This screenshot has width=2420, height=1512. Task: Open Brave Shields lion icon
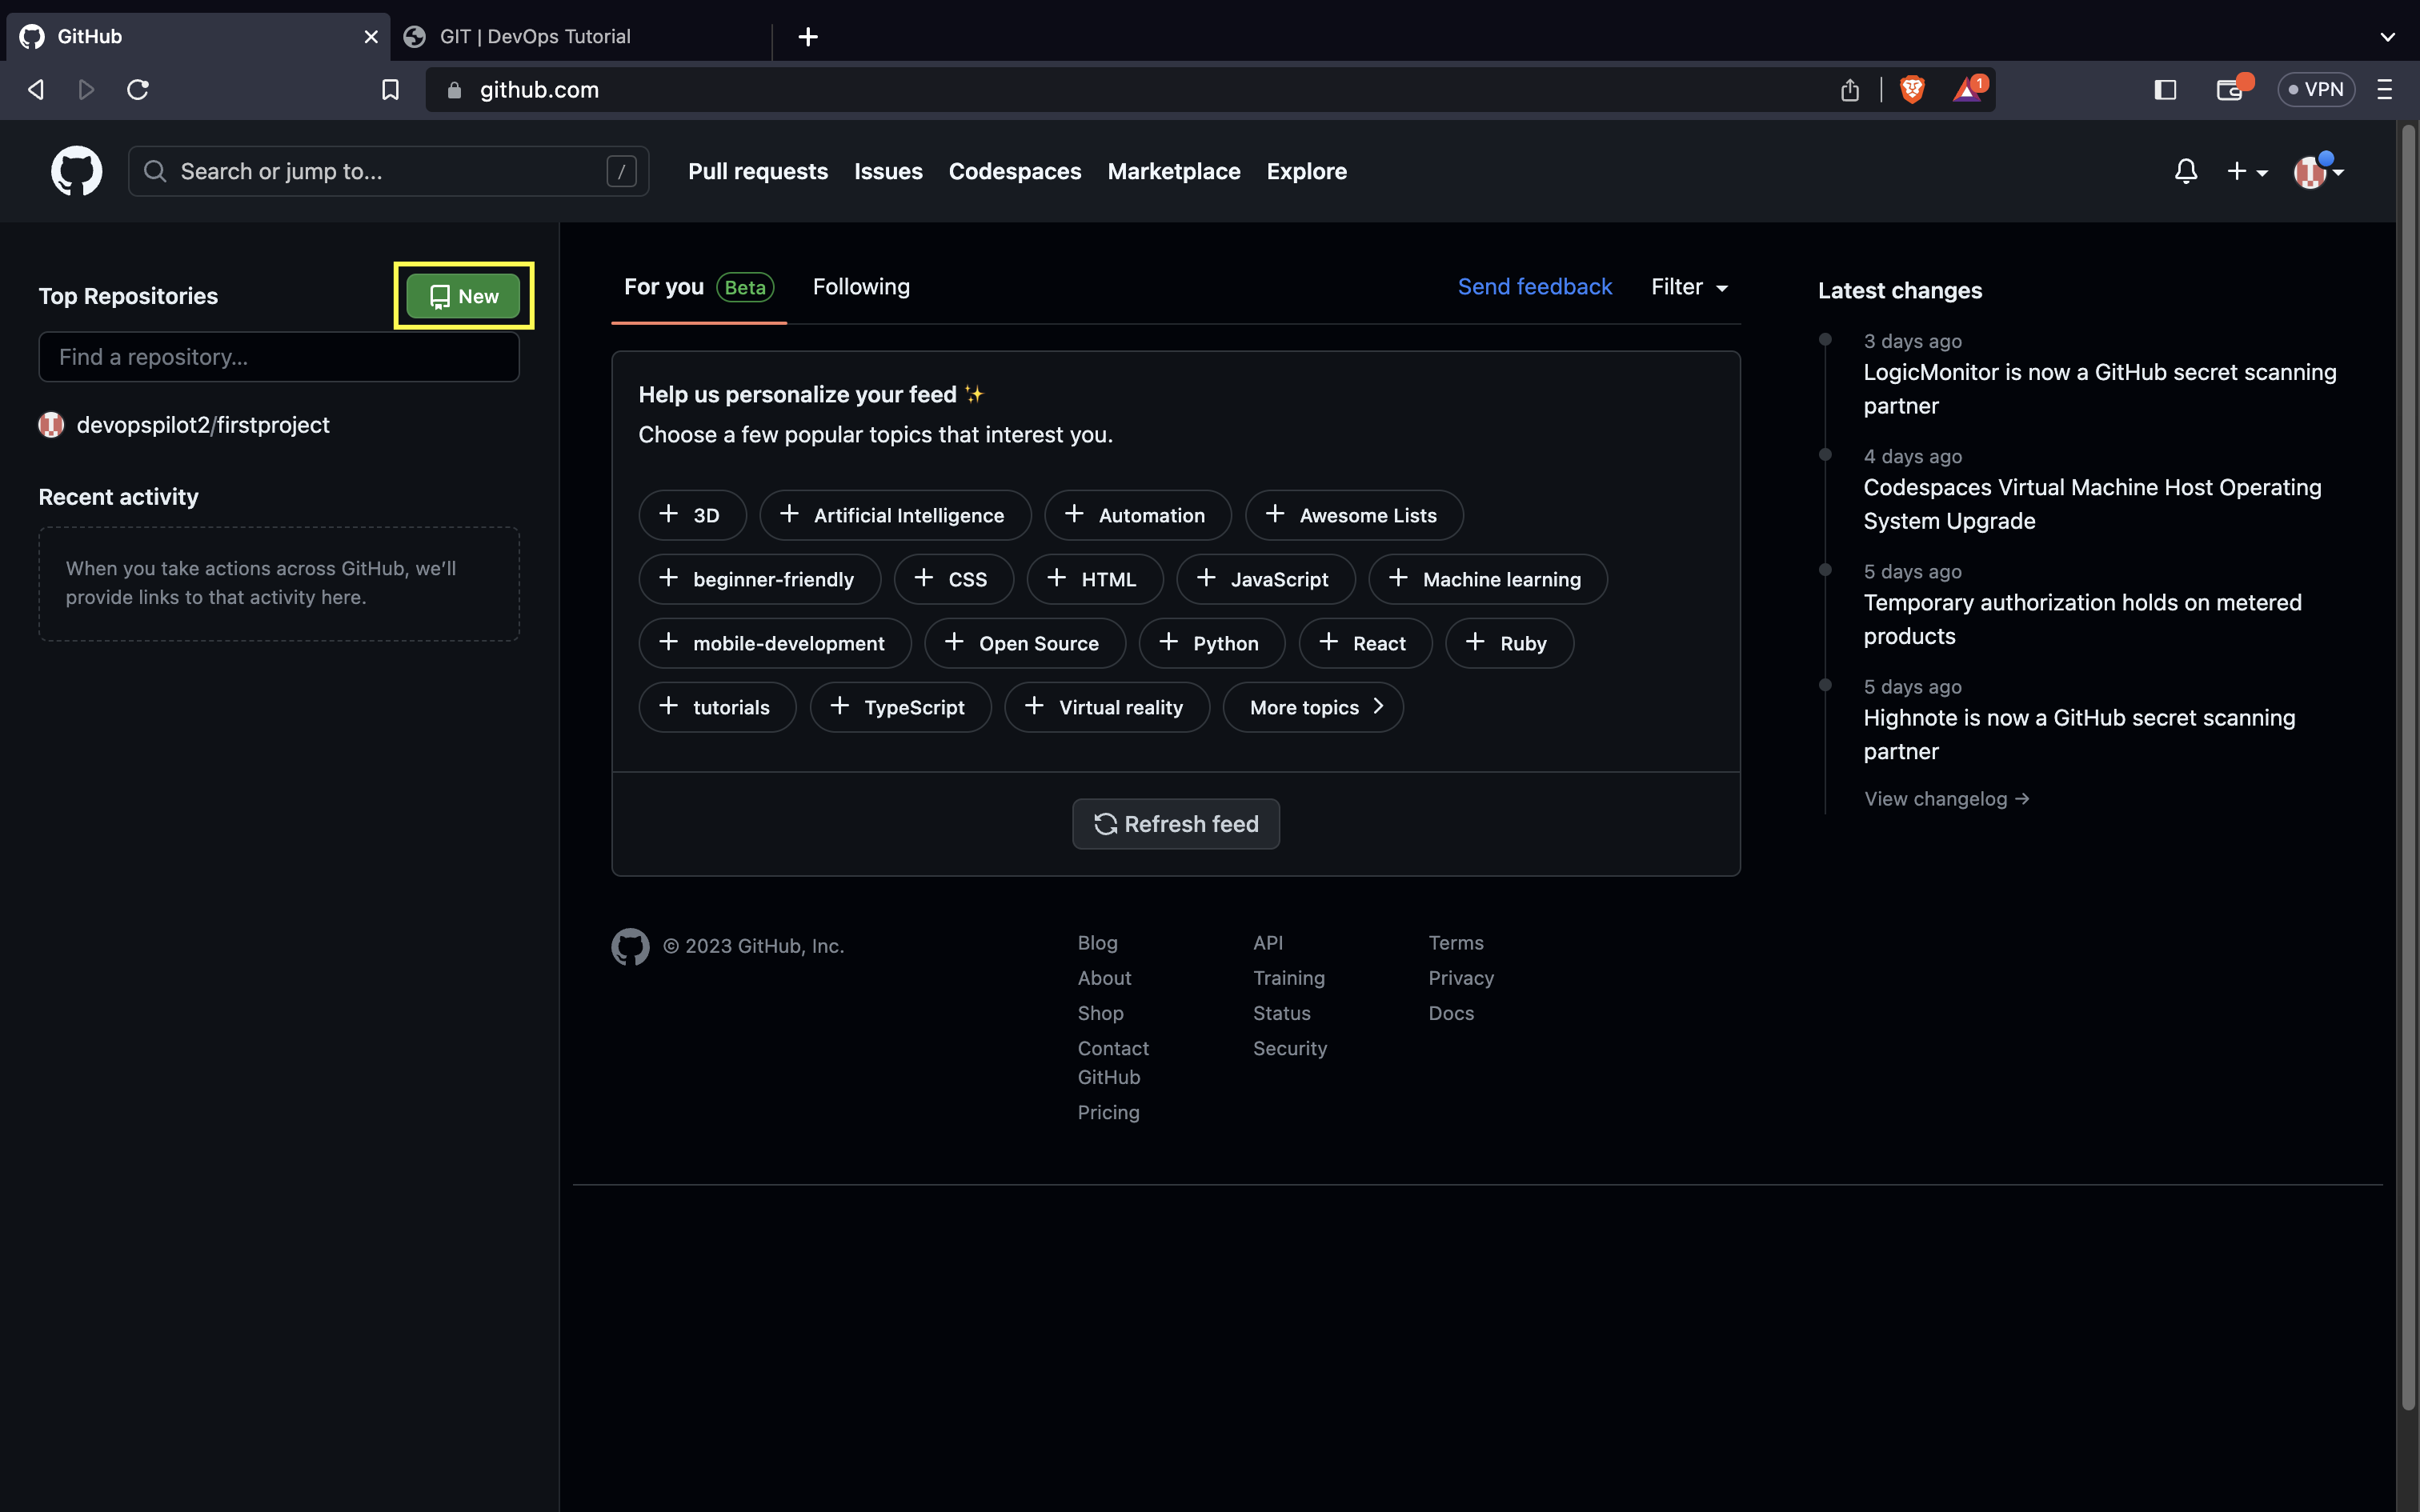pos(1912,90)
